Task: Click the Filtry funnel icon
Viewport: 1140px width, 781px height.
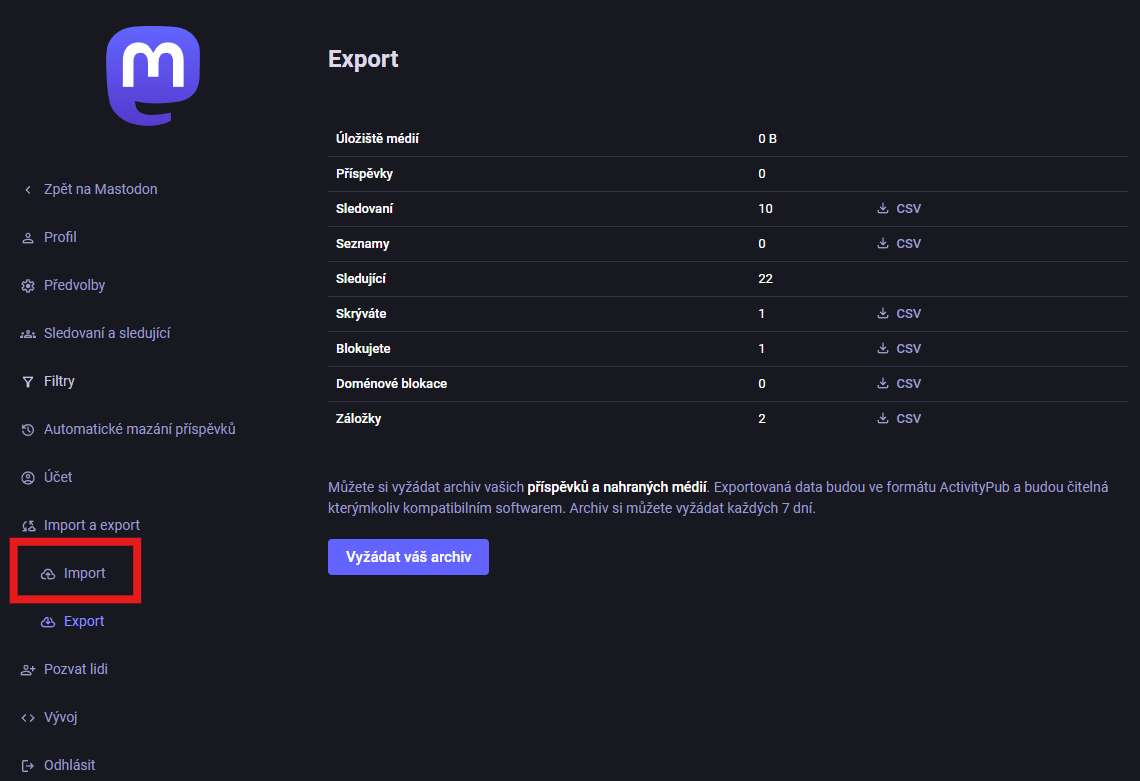Action: click(x=28, y=382)
